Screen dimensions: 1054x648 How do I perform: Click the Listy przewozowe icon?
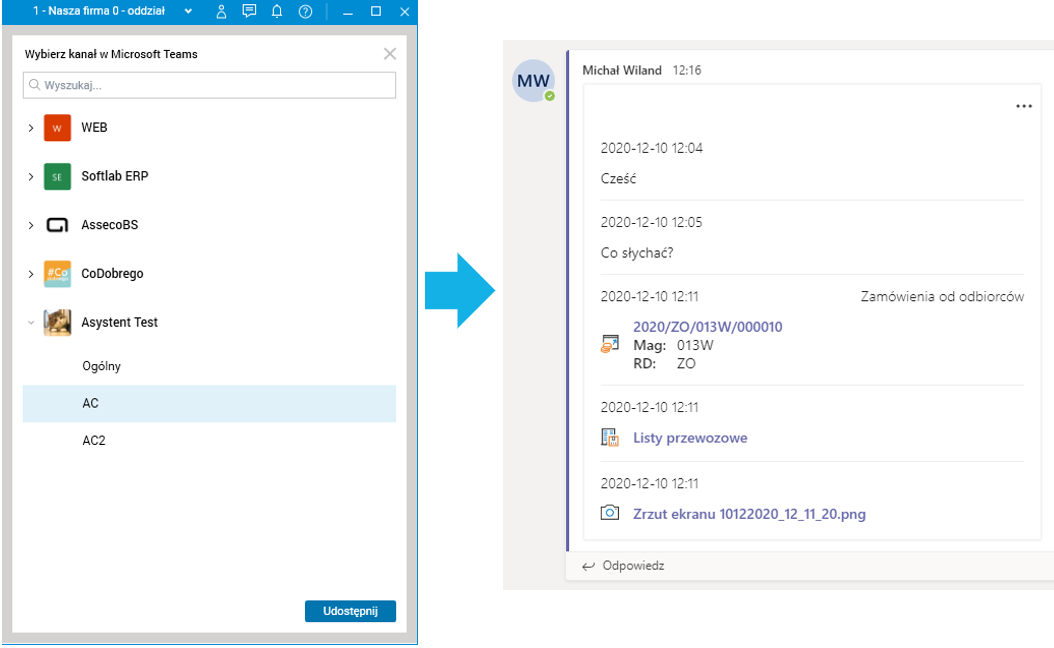click(610, 438)
